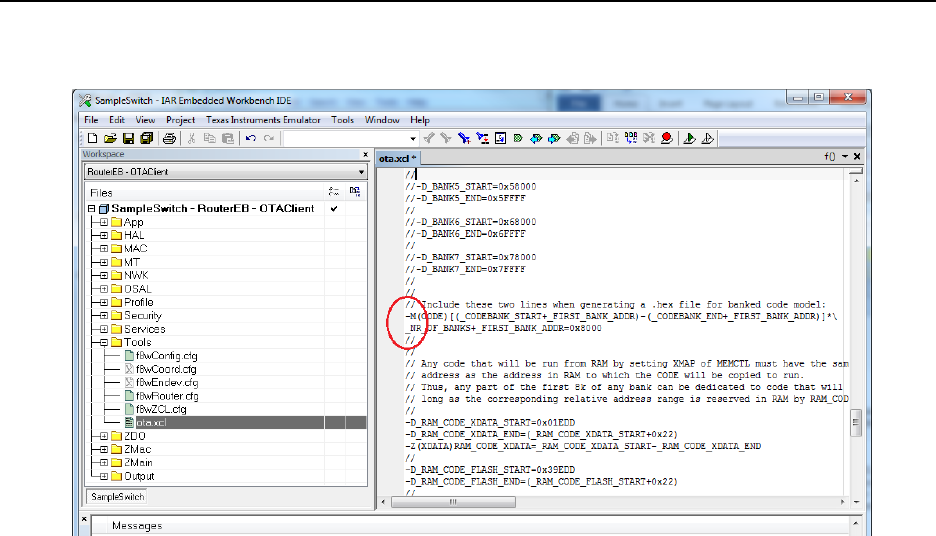Open the Texas Instruments Emulator menu
Screen dimensions: 936x536
(x=263, y=120)
